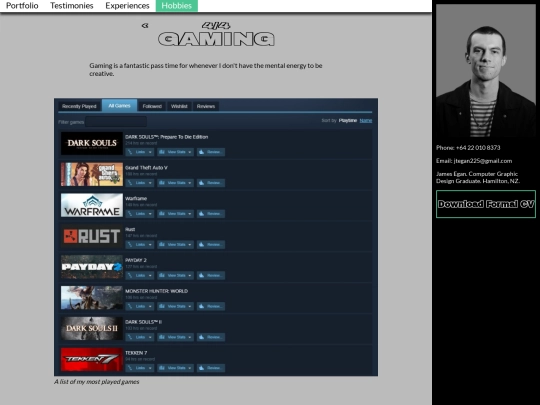
Task: Expand Links dropdown for Tekken 7
Action: coord(139,368)
